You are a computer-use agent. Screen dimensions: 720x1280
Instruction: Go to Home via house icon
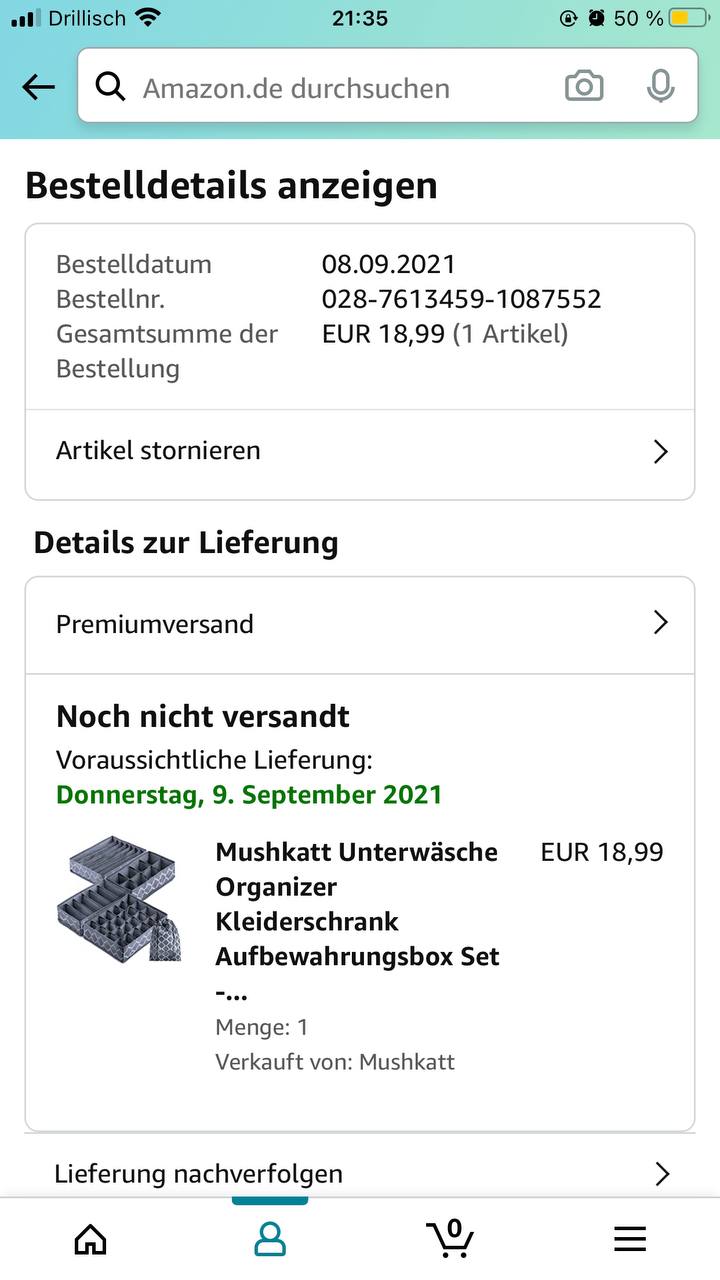[x=91, y=1240]
